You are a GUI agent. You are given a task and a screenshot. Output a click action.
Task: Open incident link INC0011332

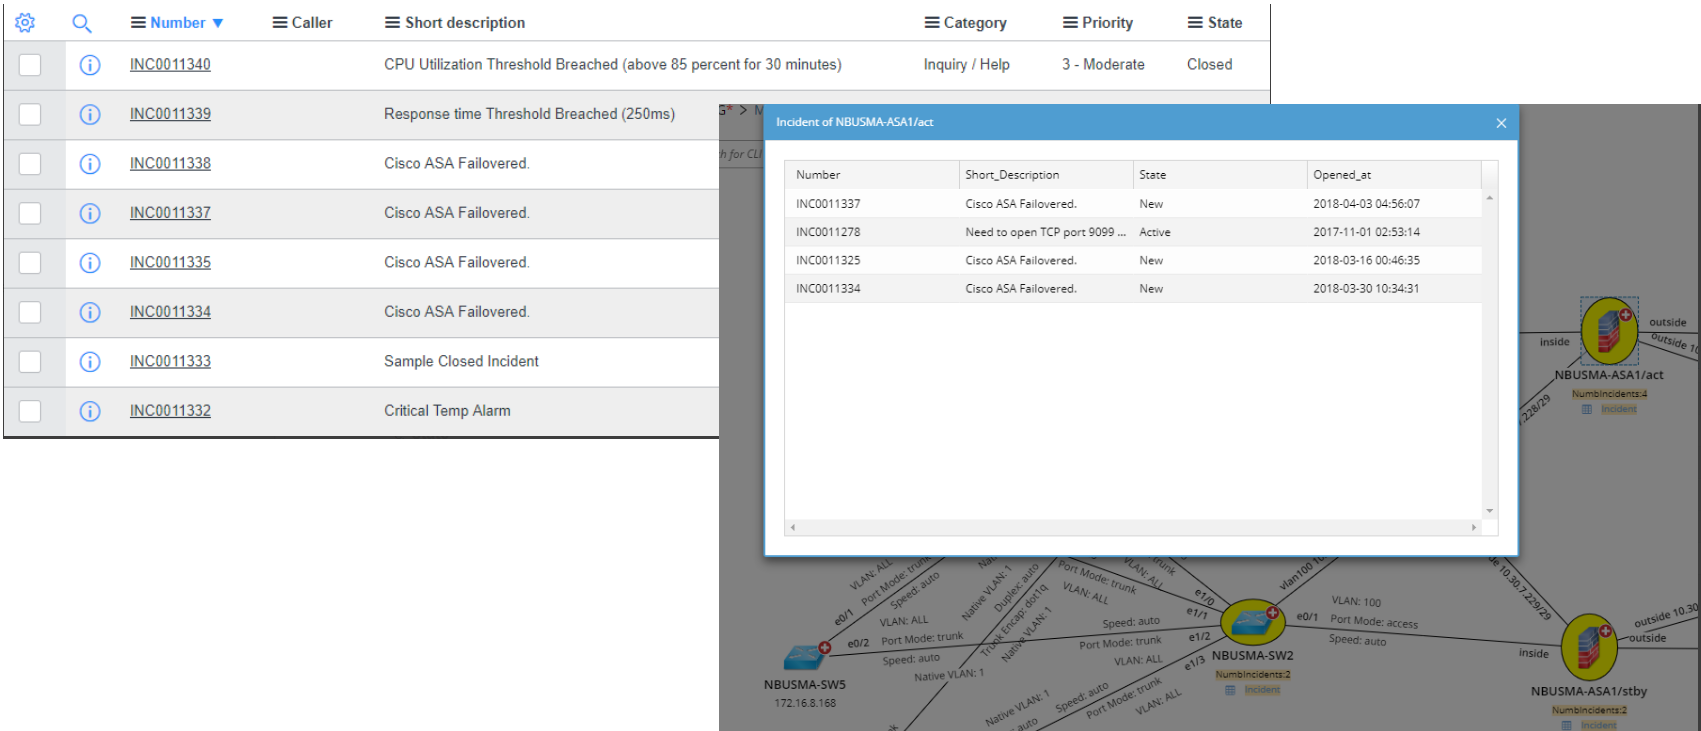coord(170,411)
